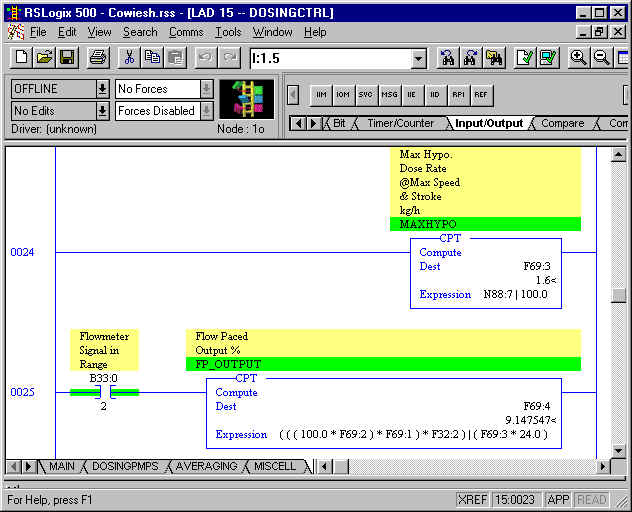Insert RPI instruction button
This screenshot has height=512, width=632.
coord(458,95)
